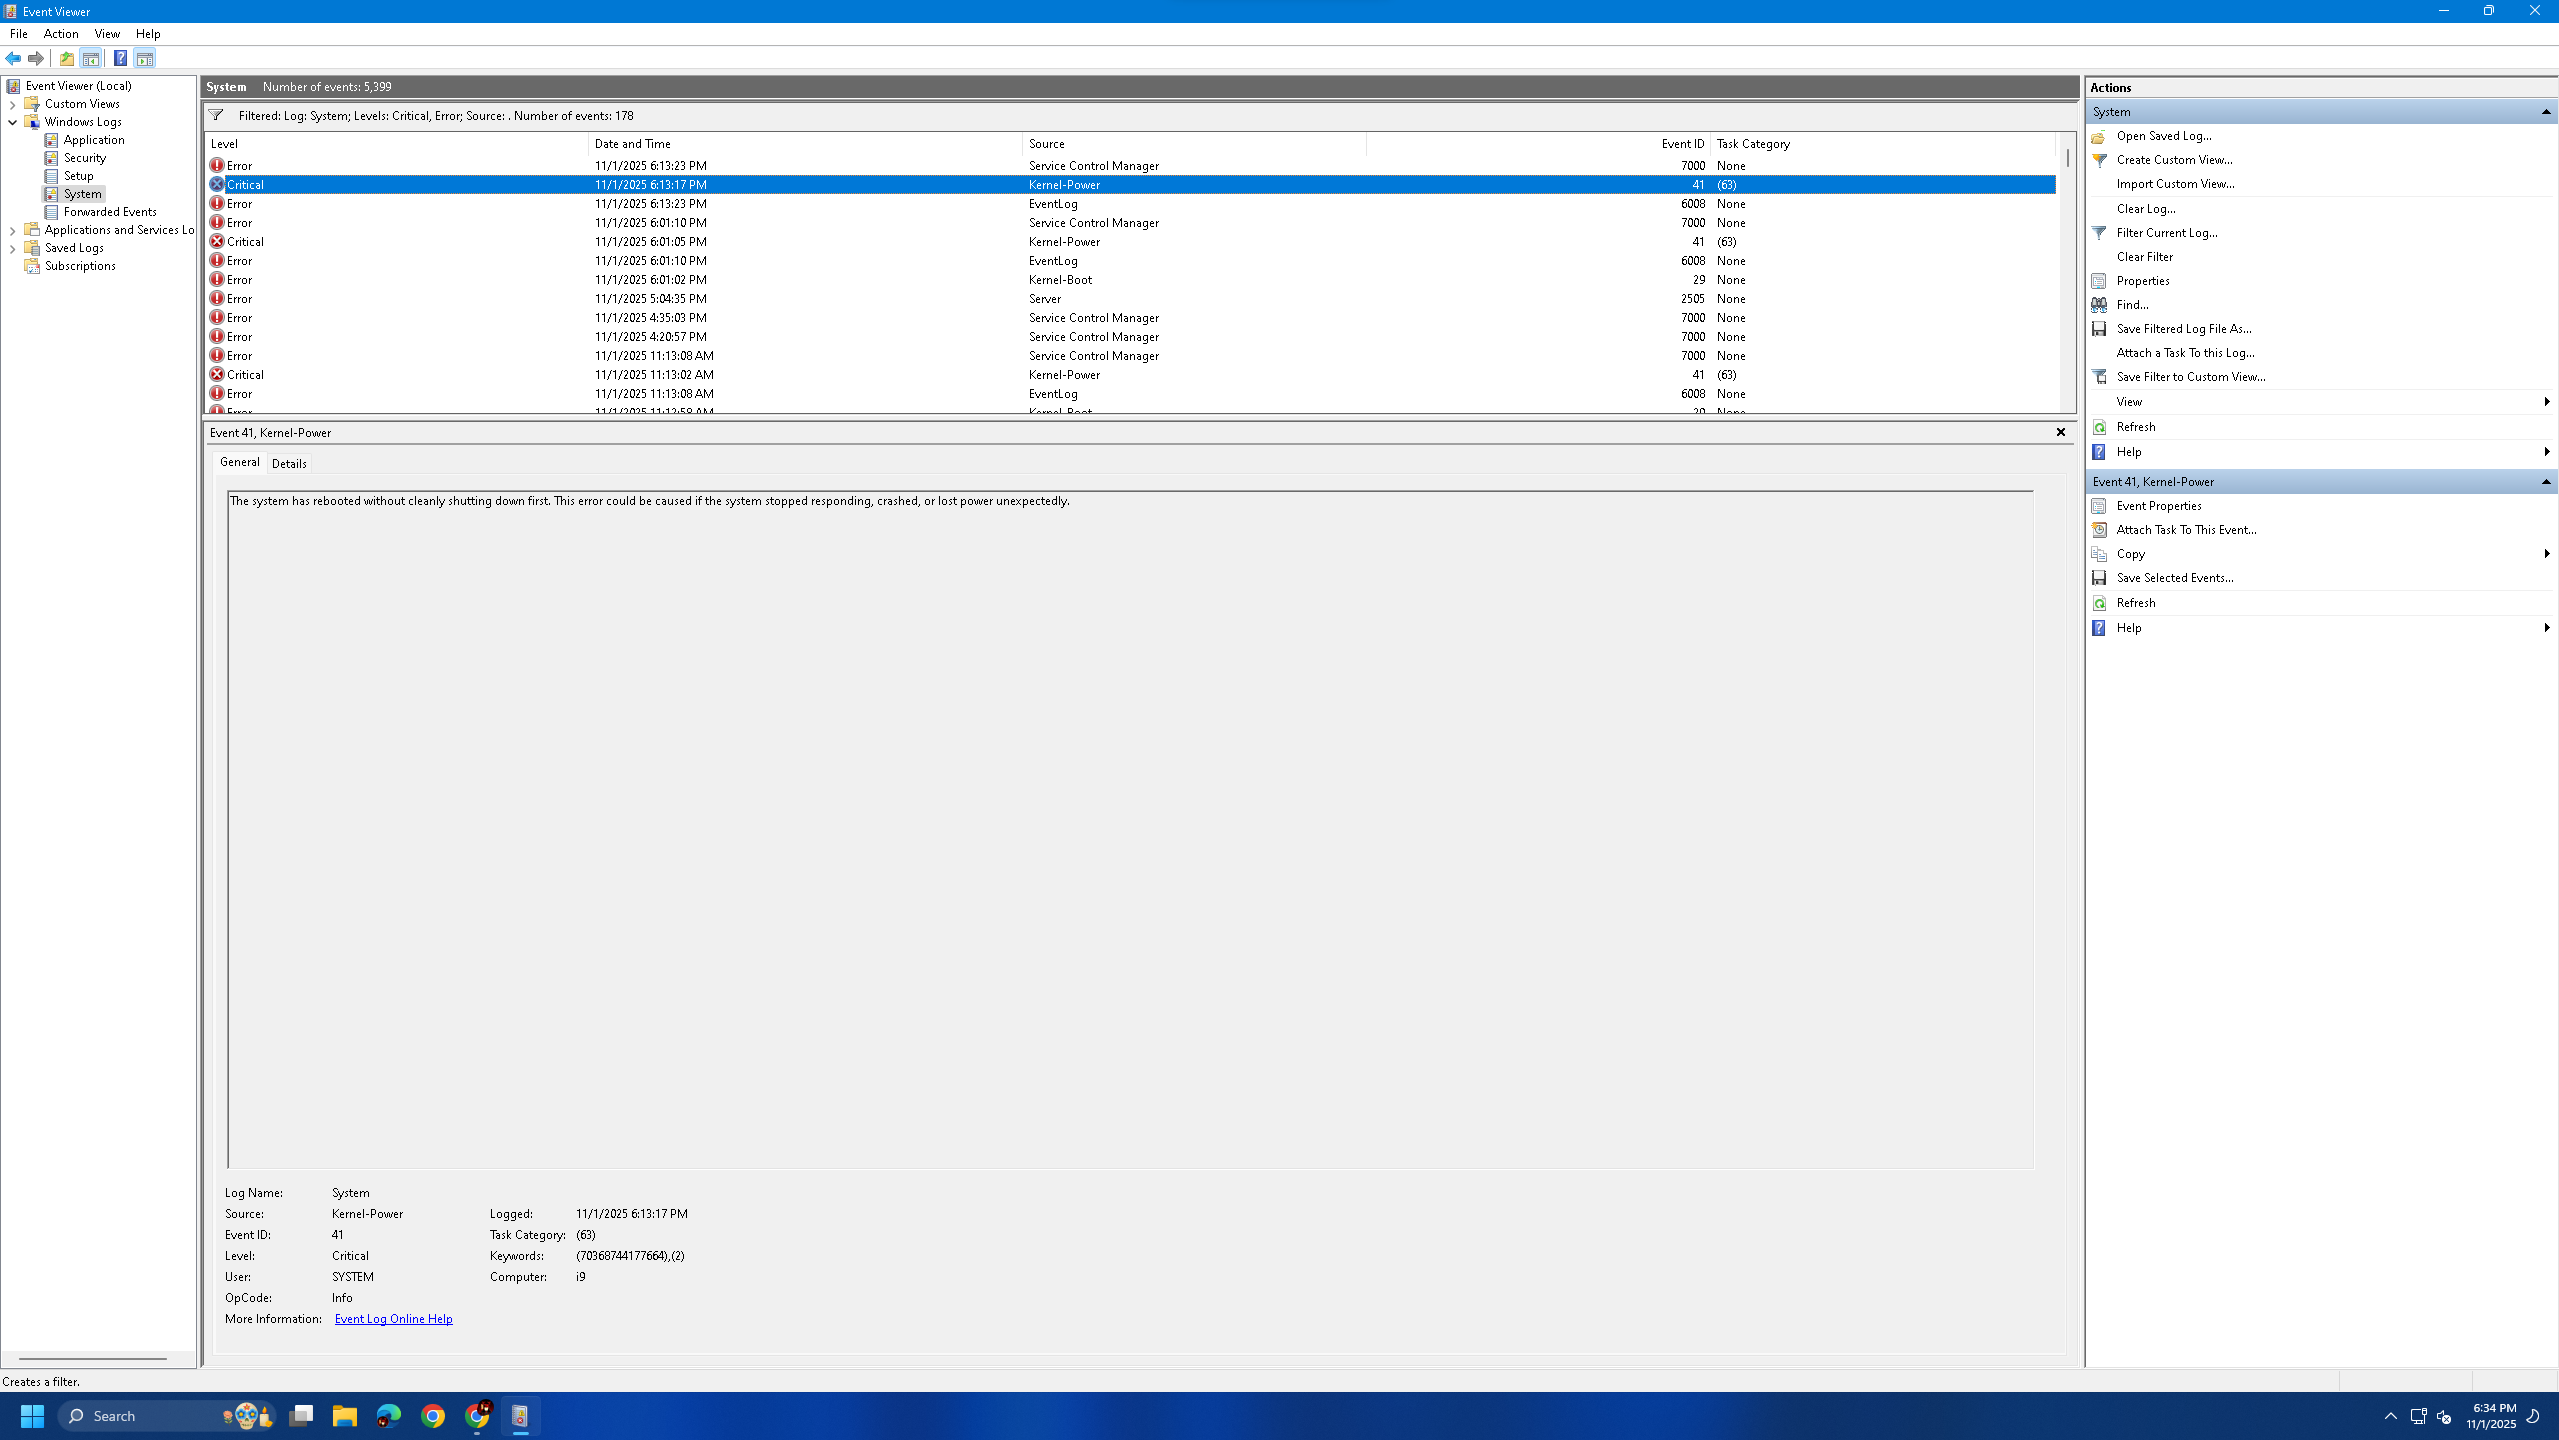Click the Filter Current Log funnel icon

(2099, 233)
